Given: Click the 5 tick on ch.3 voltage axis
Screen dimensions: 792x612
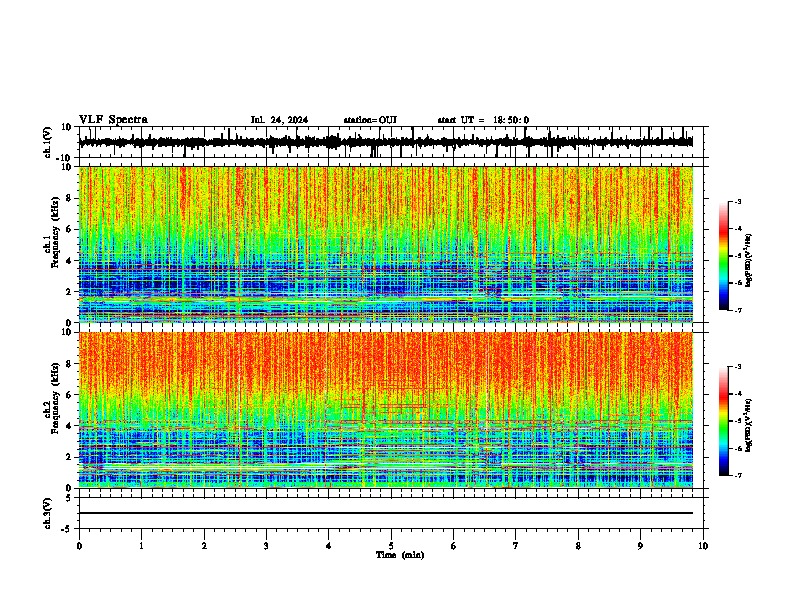Looking at the screenshot, I should (69, 497).
